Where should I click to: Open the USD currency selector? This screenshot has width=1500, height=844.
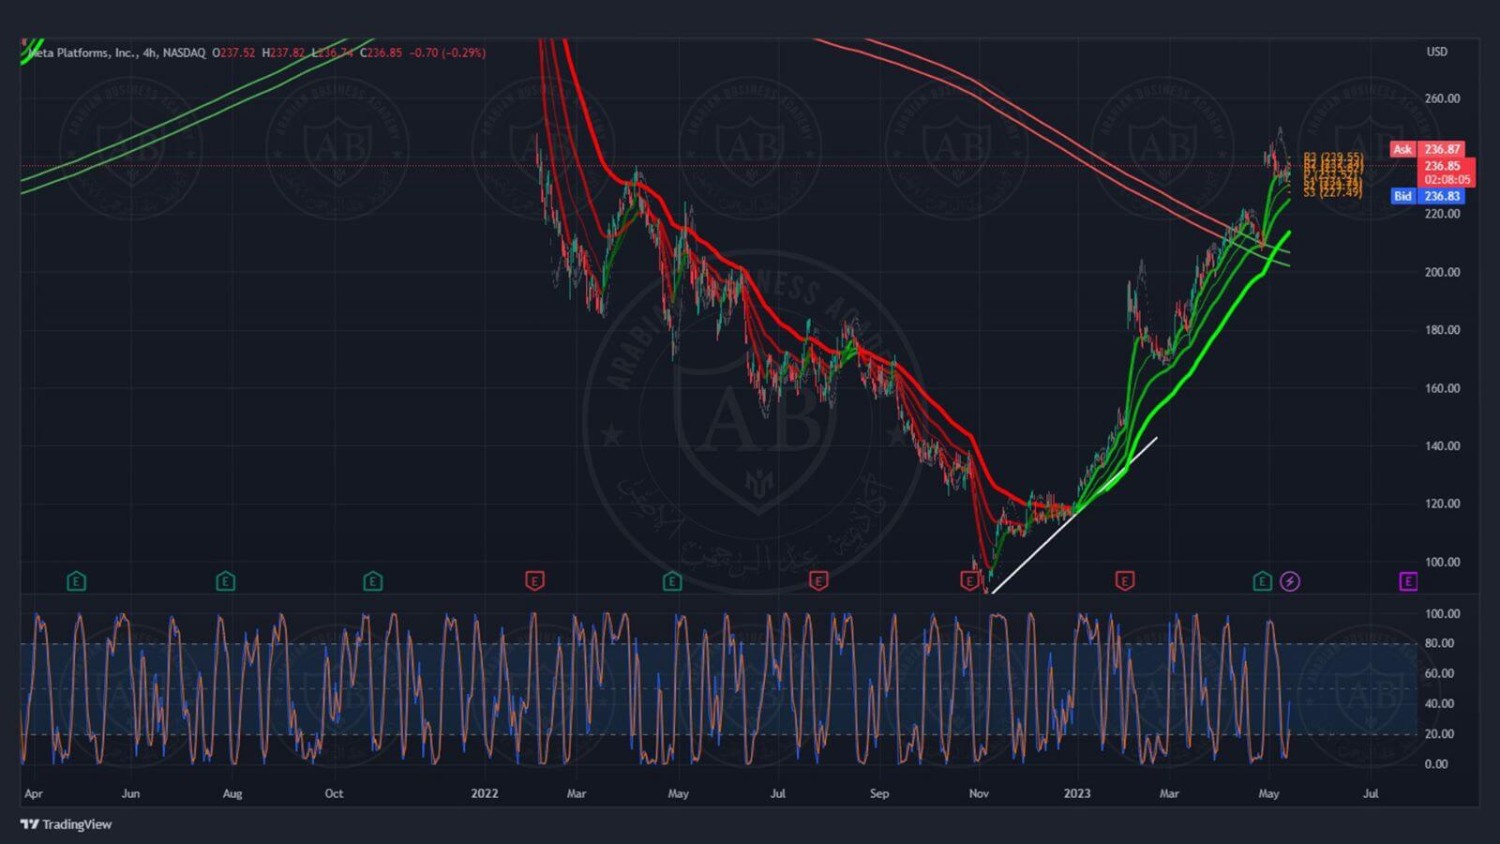click(x=1437, y=52)
